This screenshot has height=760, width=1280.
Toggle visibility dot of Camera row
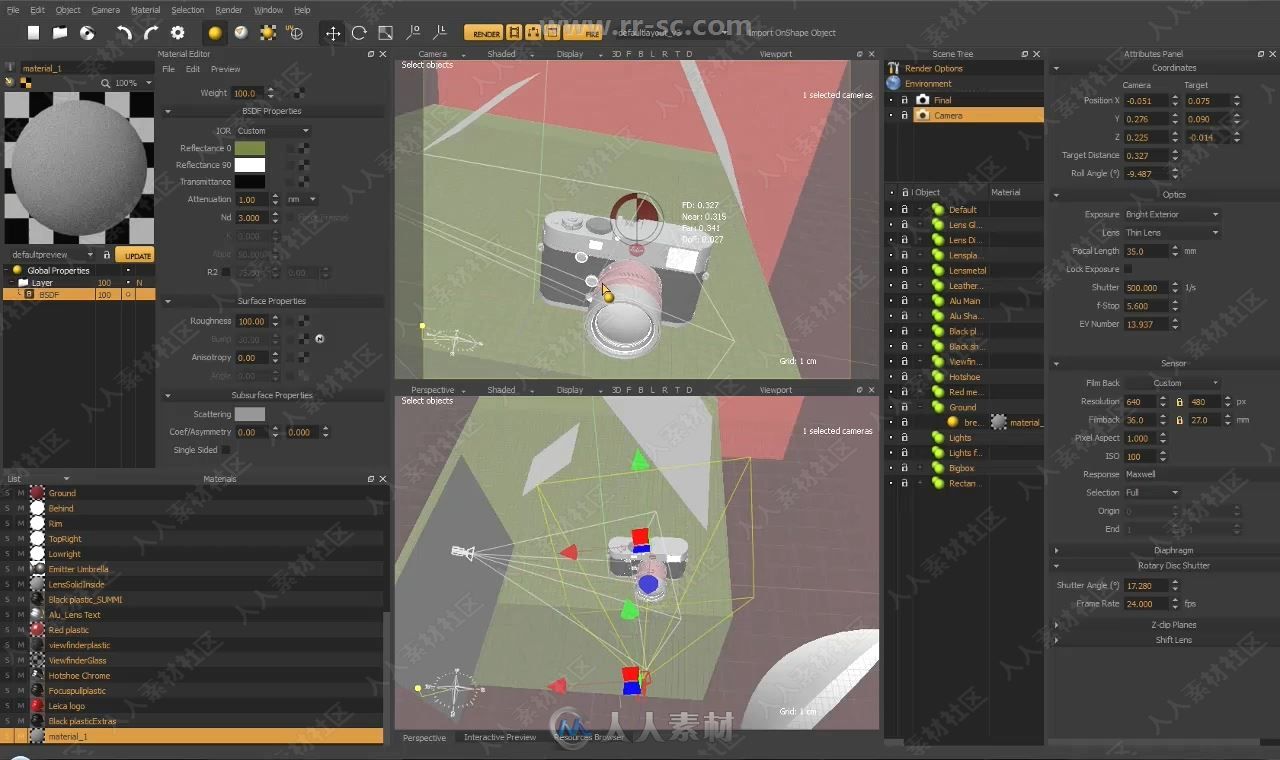click(891, 116)
